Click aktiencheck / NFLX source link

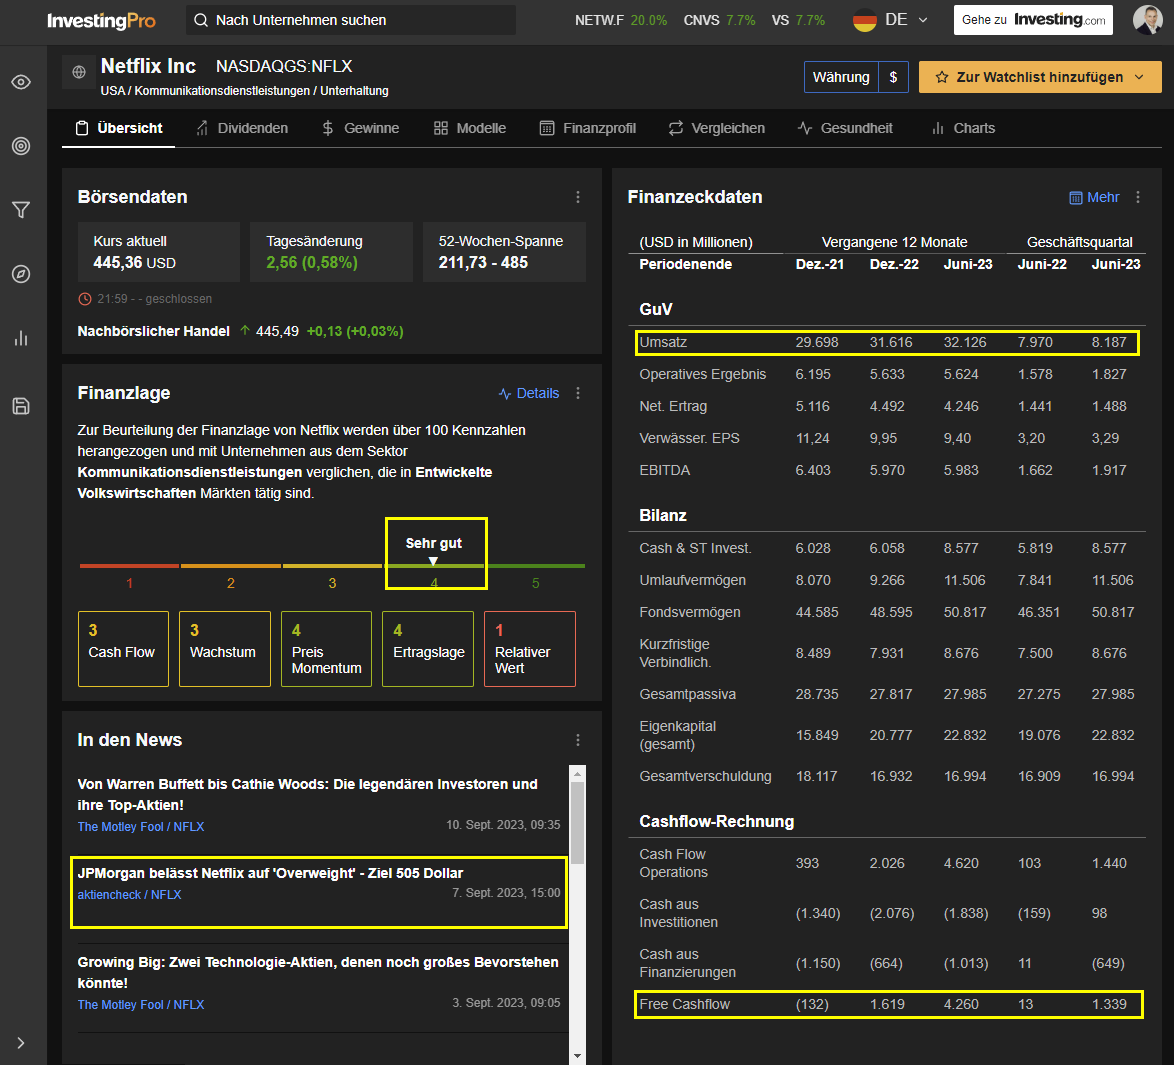(130, 894)
